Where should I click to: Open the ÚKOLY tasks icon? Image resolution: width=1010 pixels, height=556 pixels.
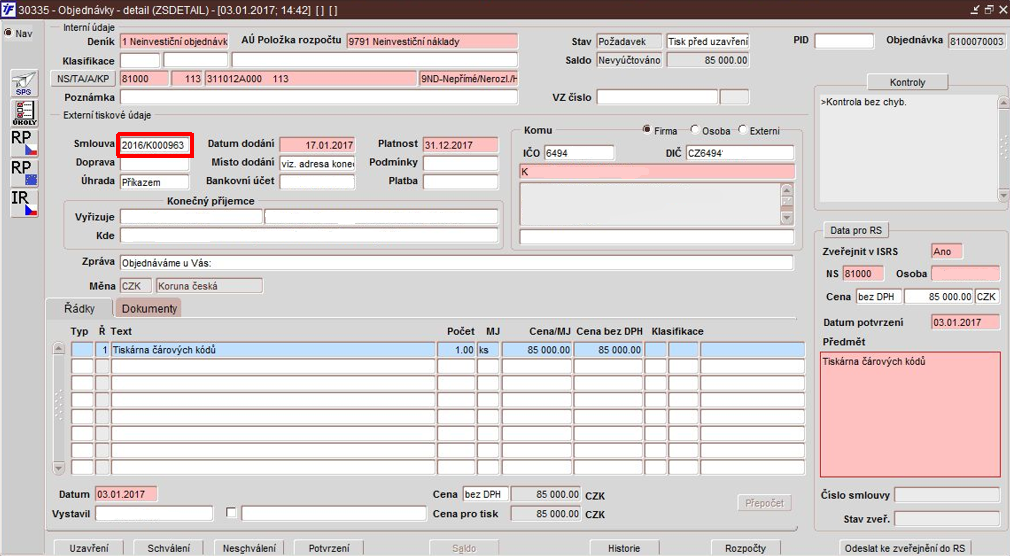point(24,113)
